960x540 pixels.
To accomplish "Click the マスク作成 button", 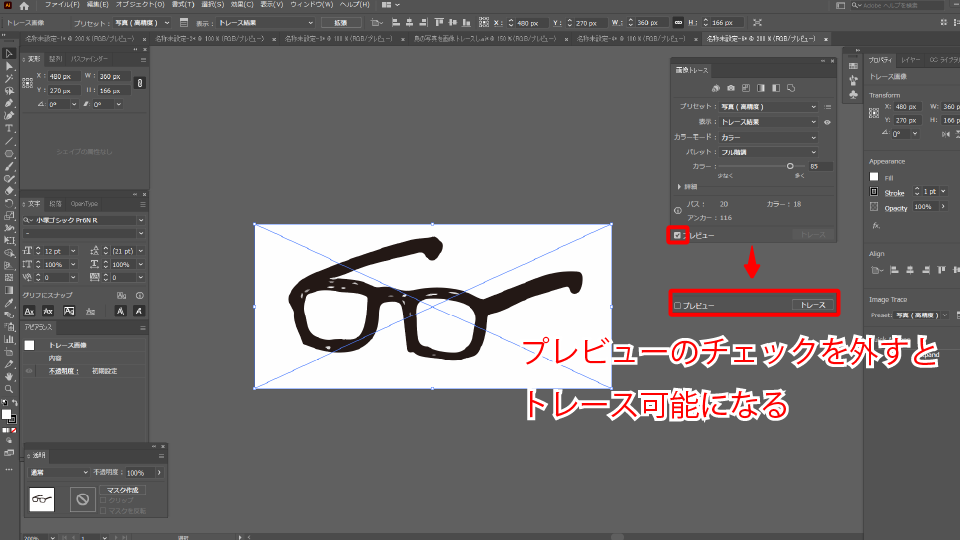I will click(x=122, y=490).
